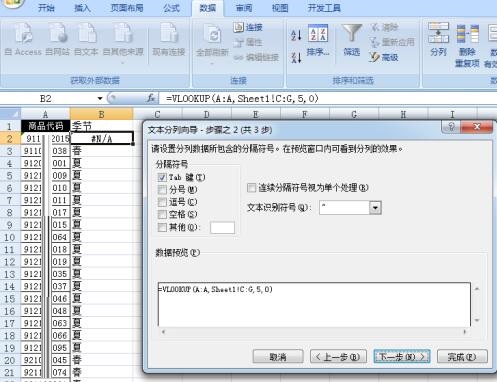Select column C header
This screenshot has width=497, height=382.
coord(157,114)
